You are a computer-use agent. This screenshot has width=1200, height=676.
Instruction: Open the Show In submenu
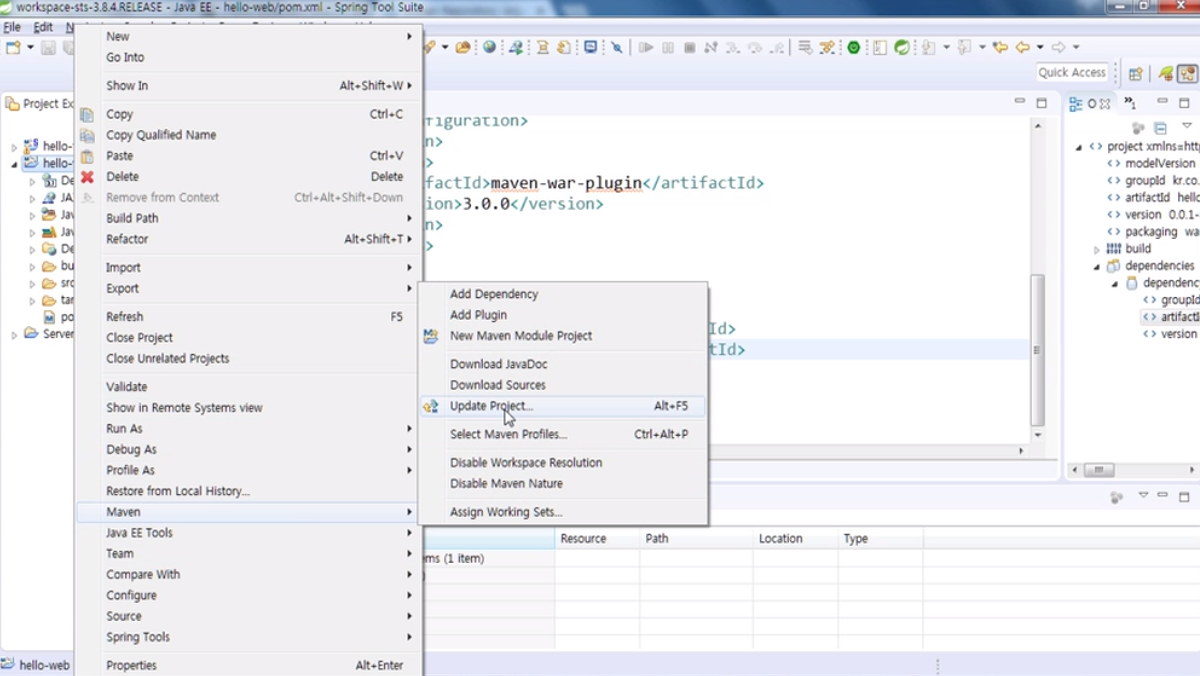[250, 86]
